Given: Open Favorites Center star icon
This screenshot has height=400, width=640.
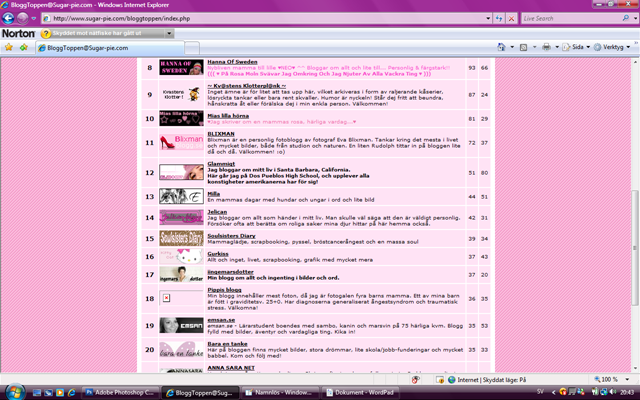Looking at the screenshot, I should tap(9, 47).
